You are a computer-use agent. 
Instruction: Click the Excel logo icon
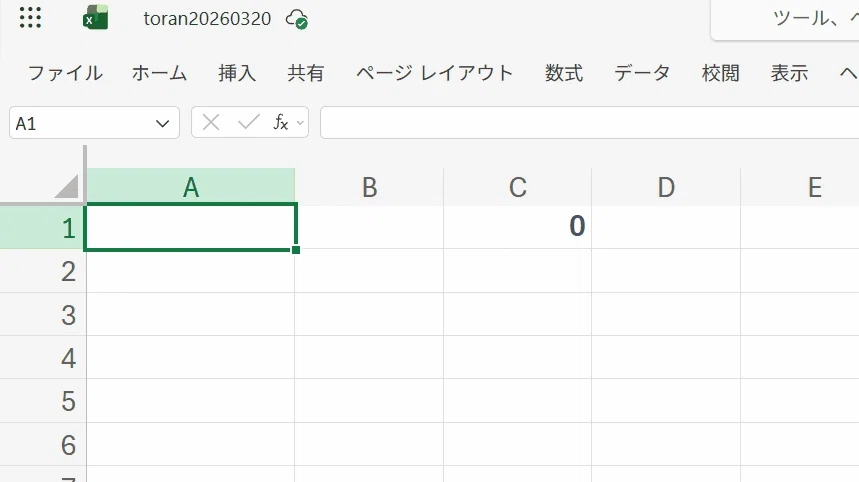pos(95,18)
